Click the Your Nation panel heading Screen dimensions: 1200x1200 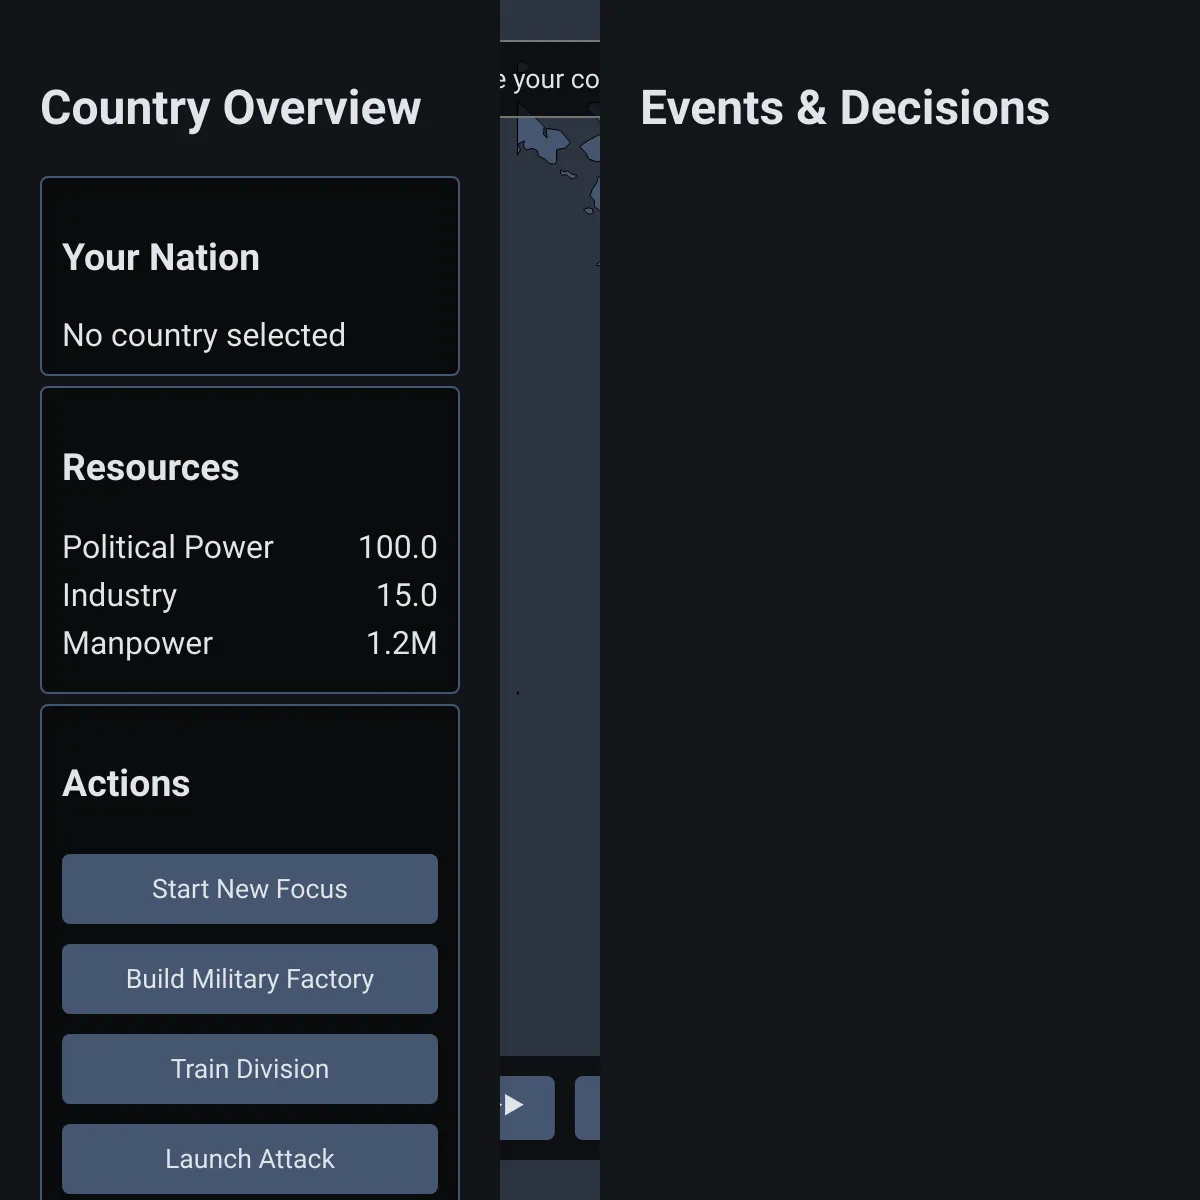(x=161, y=258)
